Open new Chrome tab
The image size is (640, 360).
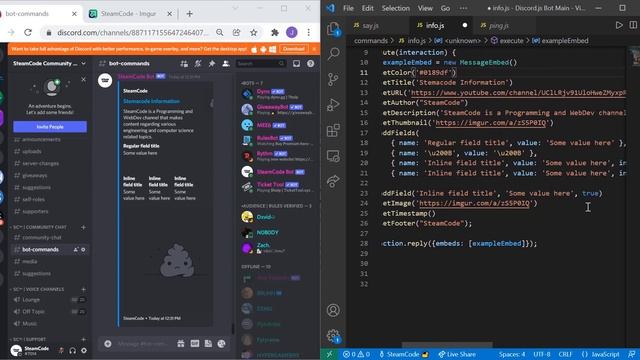point(189,13)
